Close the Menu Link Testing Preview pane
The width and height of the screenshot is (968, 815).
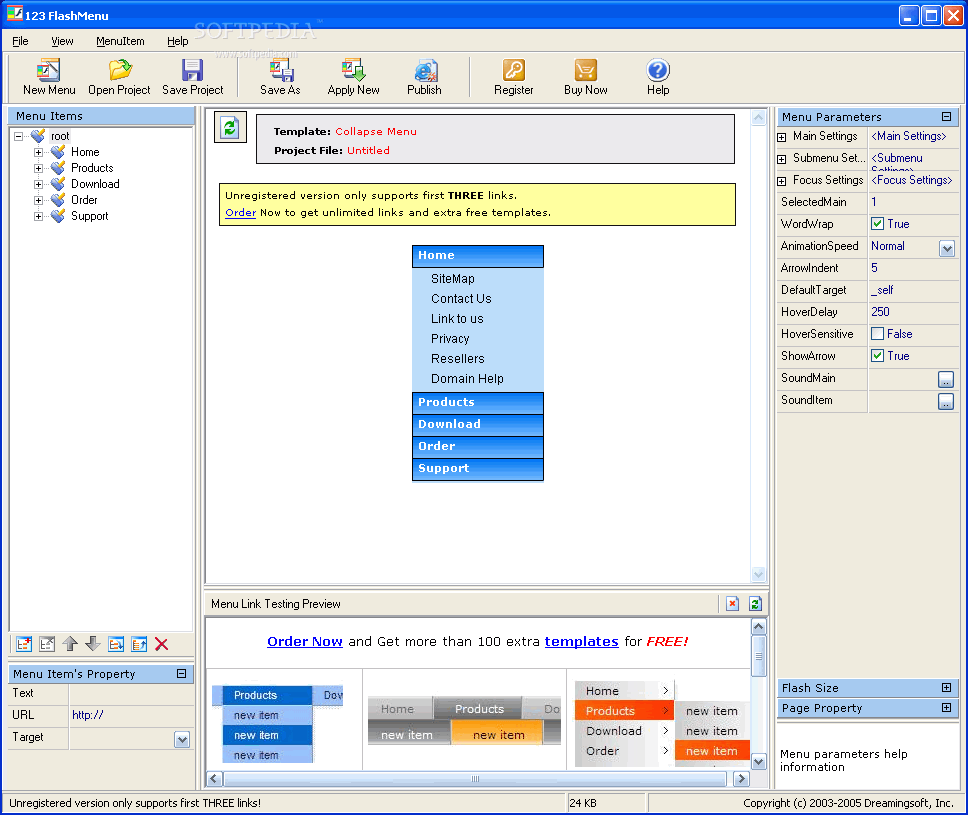pos(732,603)
